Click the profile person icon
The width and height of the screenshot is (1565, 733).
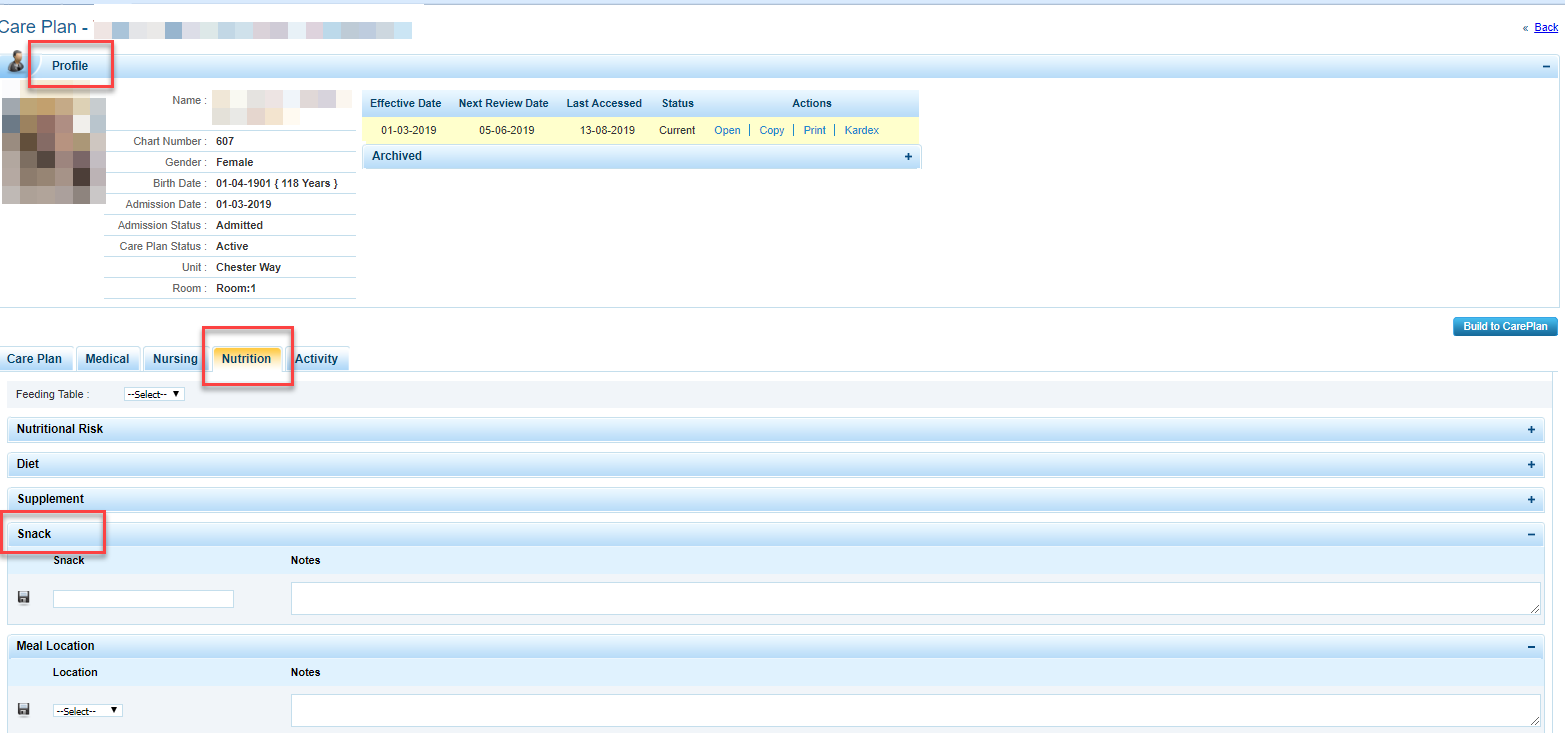tap(16, 63)
